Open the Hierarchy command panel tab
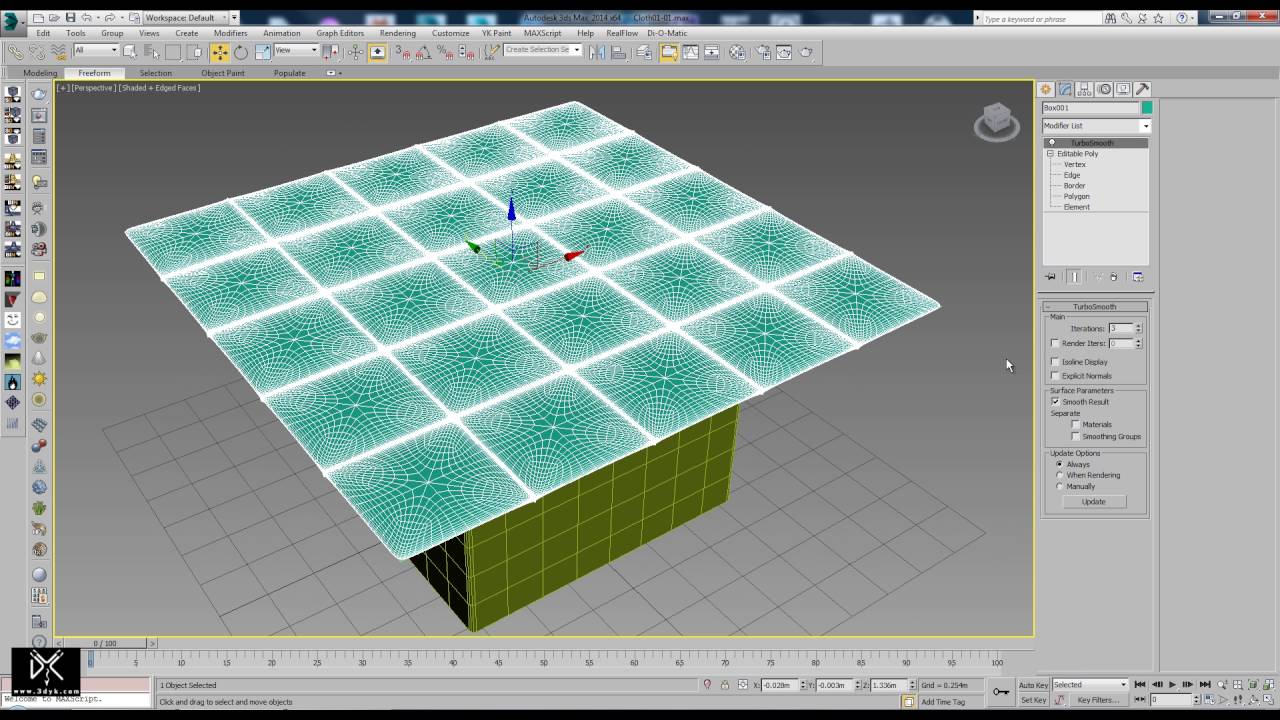 click(1084, 89)
